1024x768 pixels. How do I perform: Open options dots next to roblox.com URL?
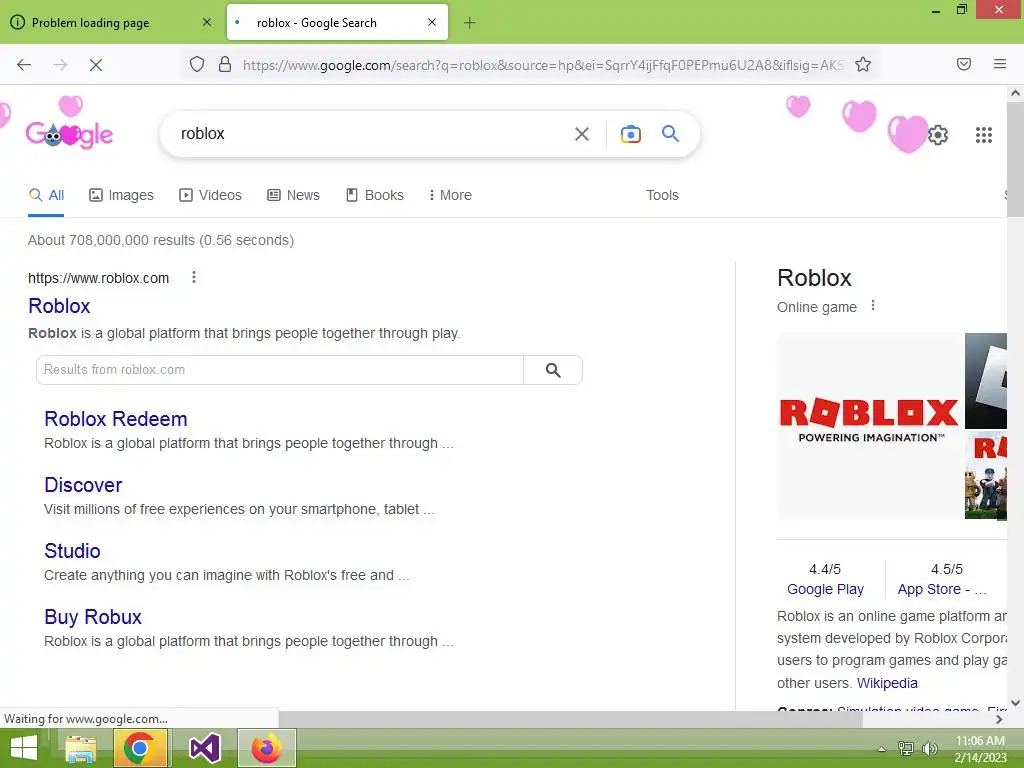tap(194, 278)
